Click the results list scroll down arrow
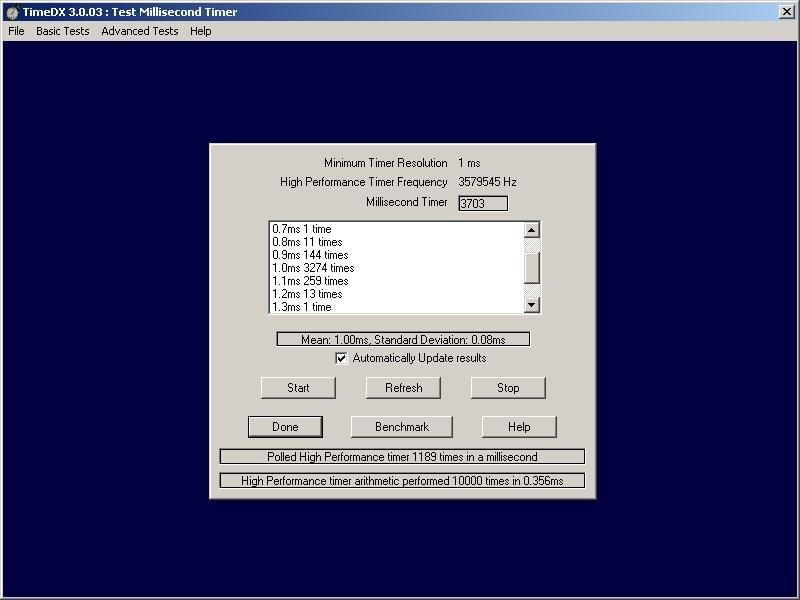 532,305
